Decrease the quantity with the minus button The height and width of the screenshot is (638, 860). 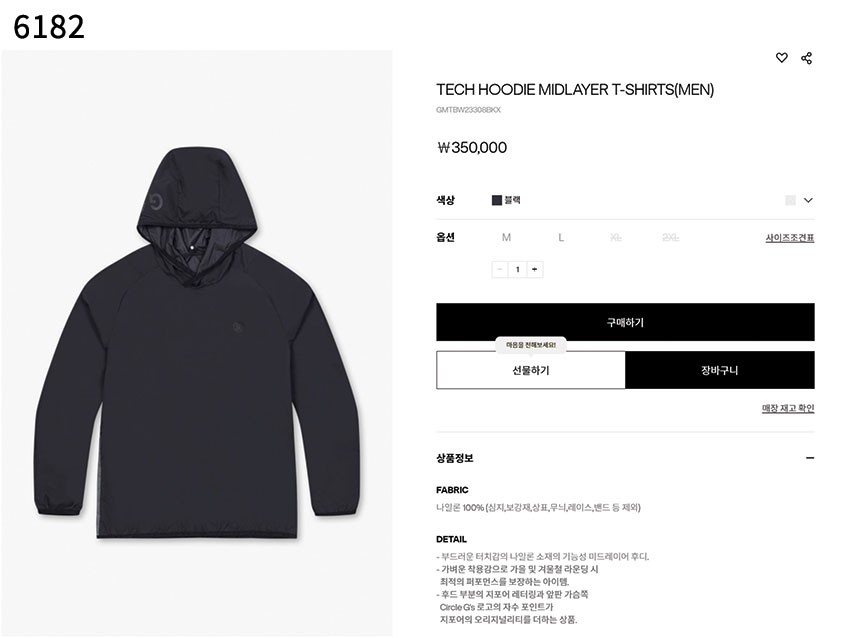tap(500, 269)
